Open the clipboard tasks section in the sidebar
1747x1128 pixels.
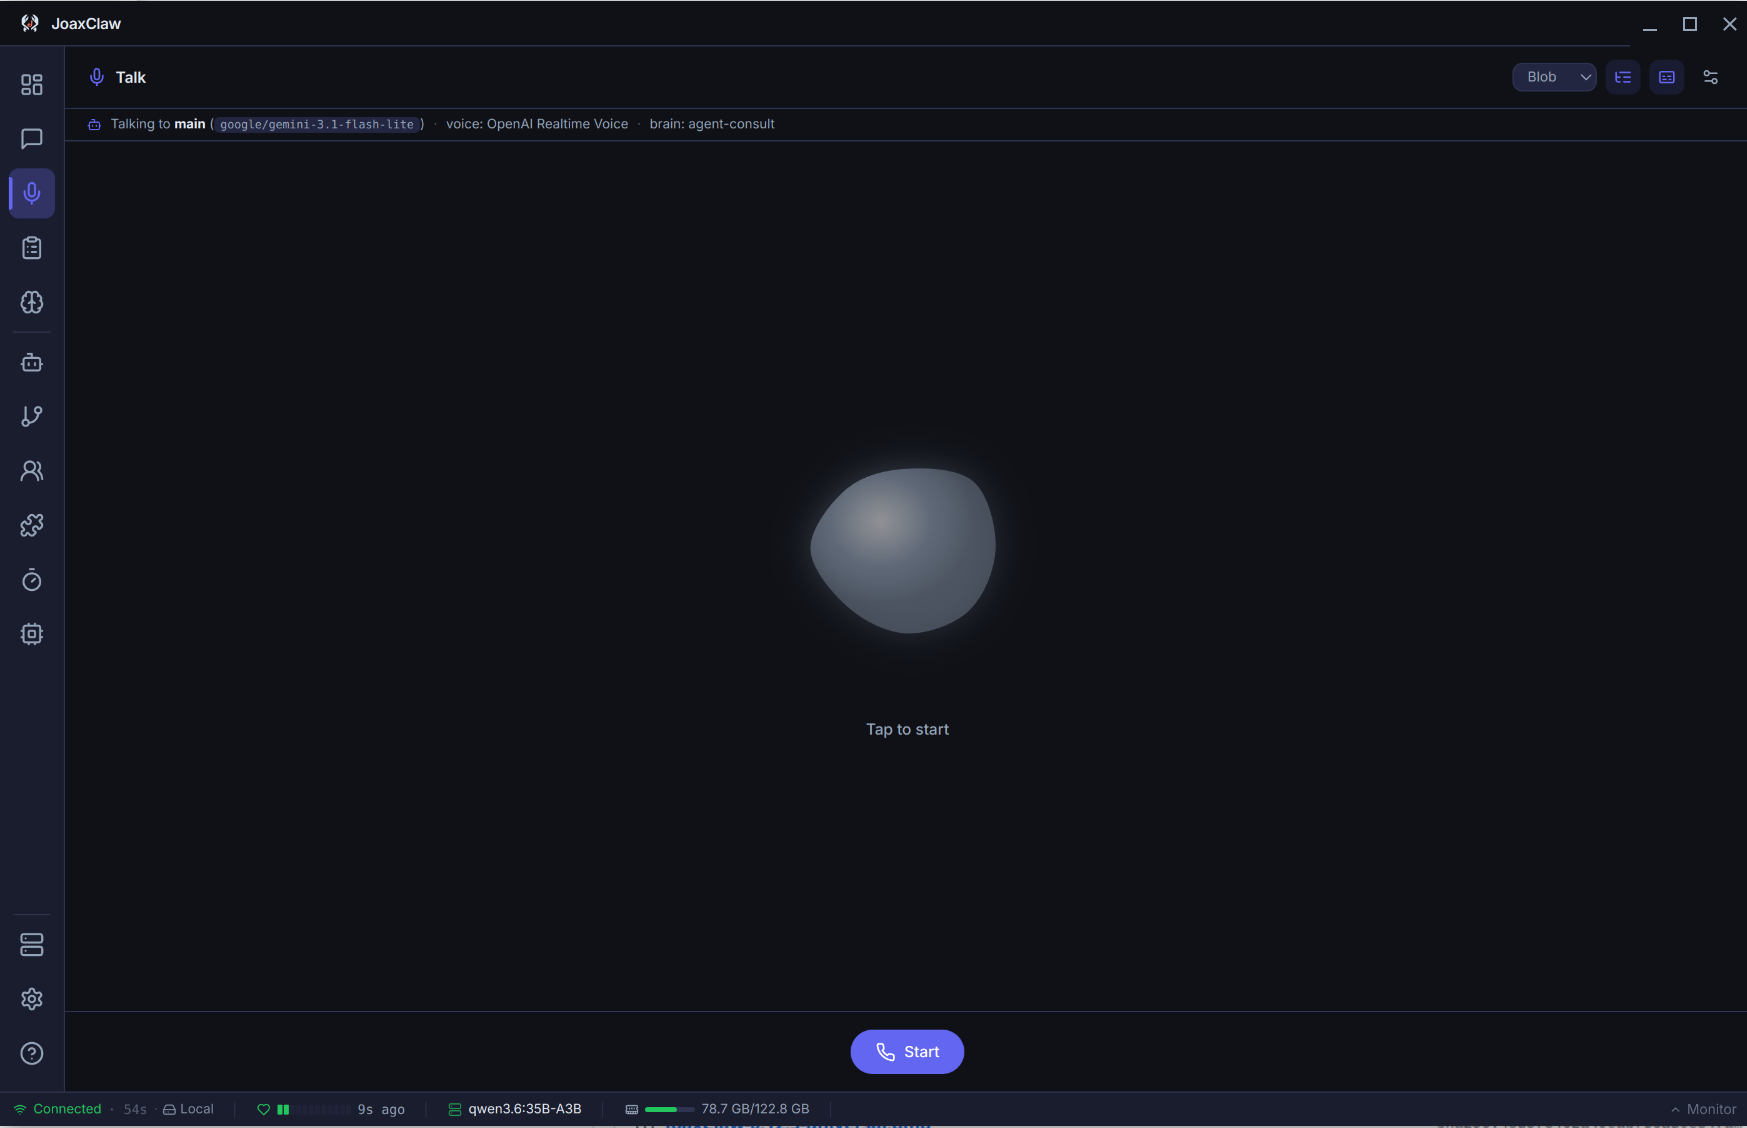click(x=32, y=248)
